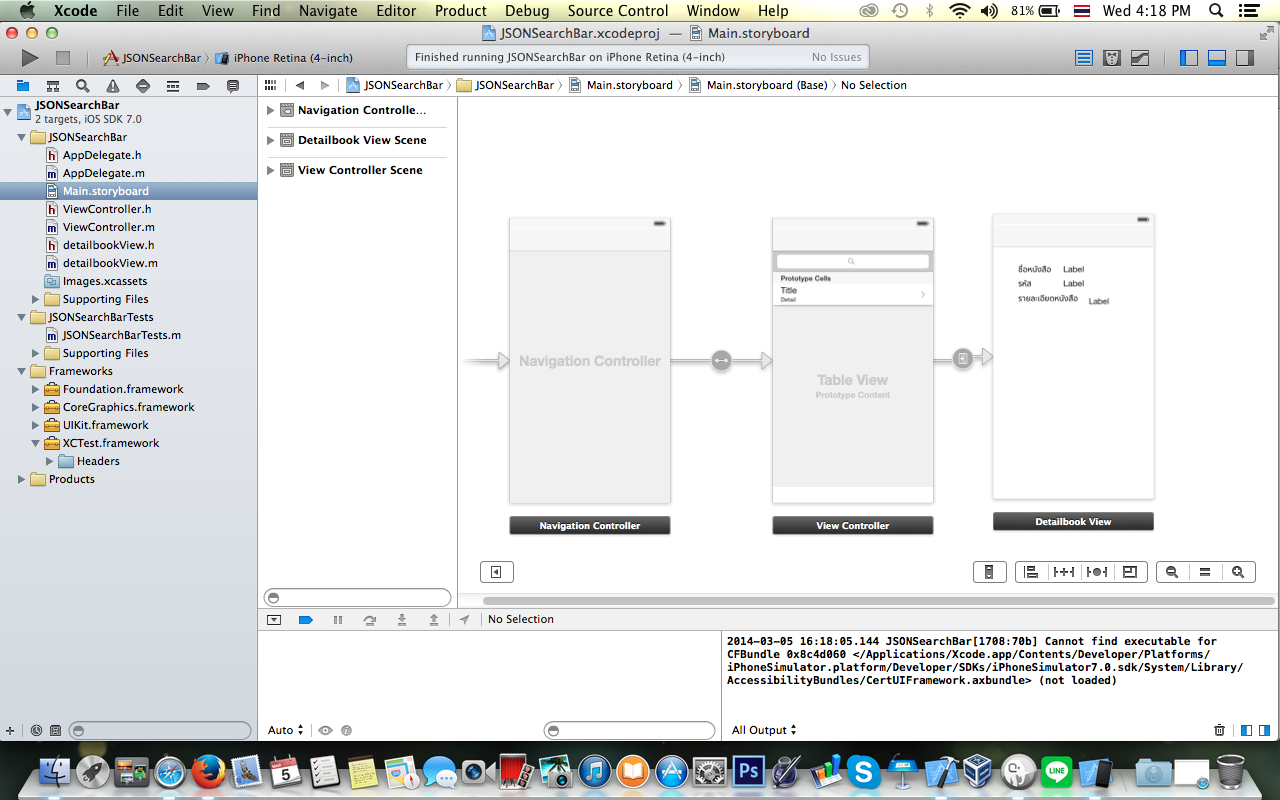Select the Assistant editor button
Viewport: 1280px width, 800px height.
[x=1112, y=58]
